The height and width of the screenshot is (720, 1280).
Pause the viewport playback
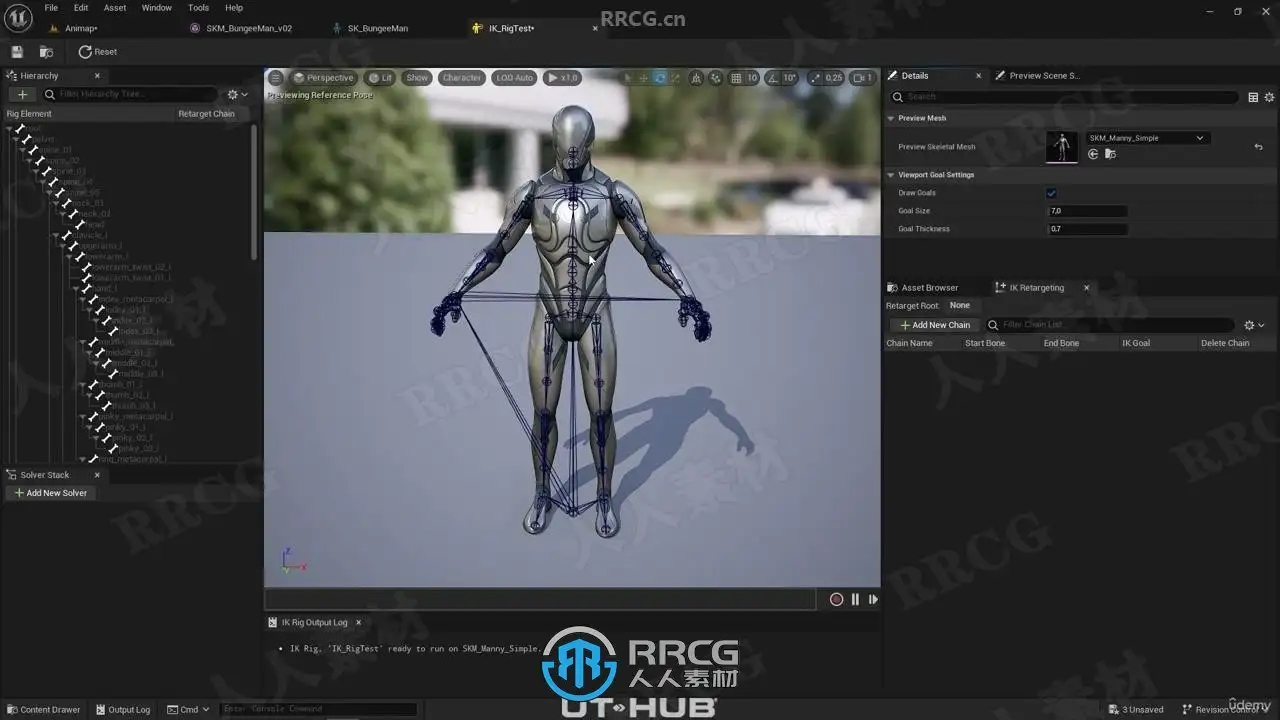coord(855,600)
